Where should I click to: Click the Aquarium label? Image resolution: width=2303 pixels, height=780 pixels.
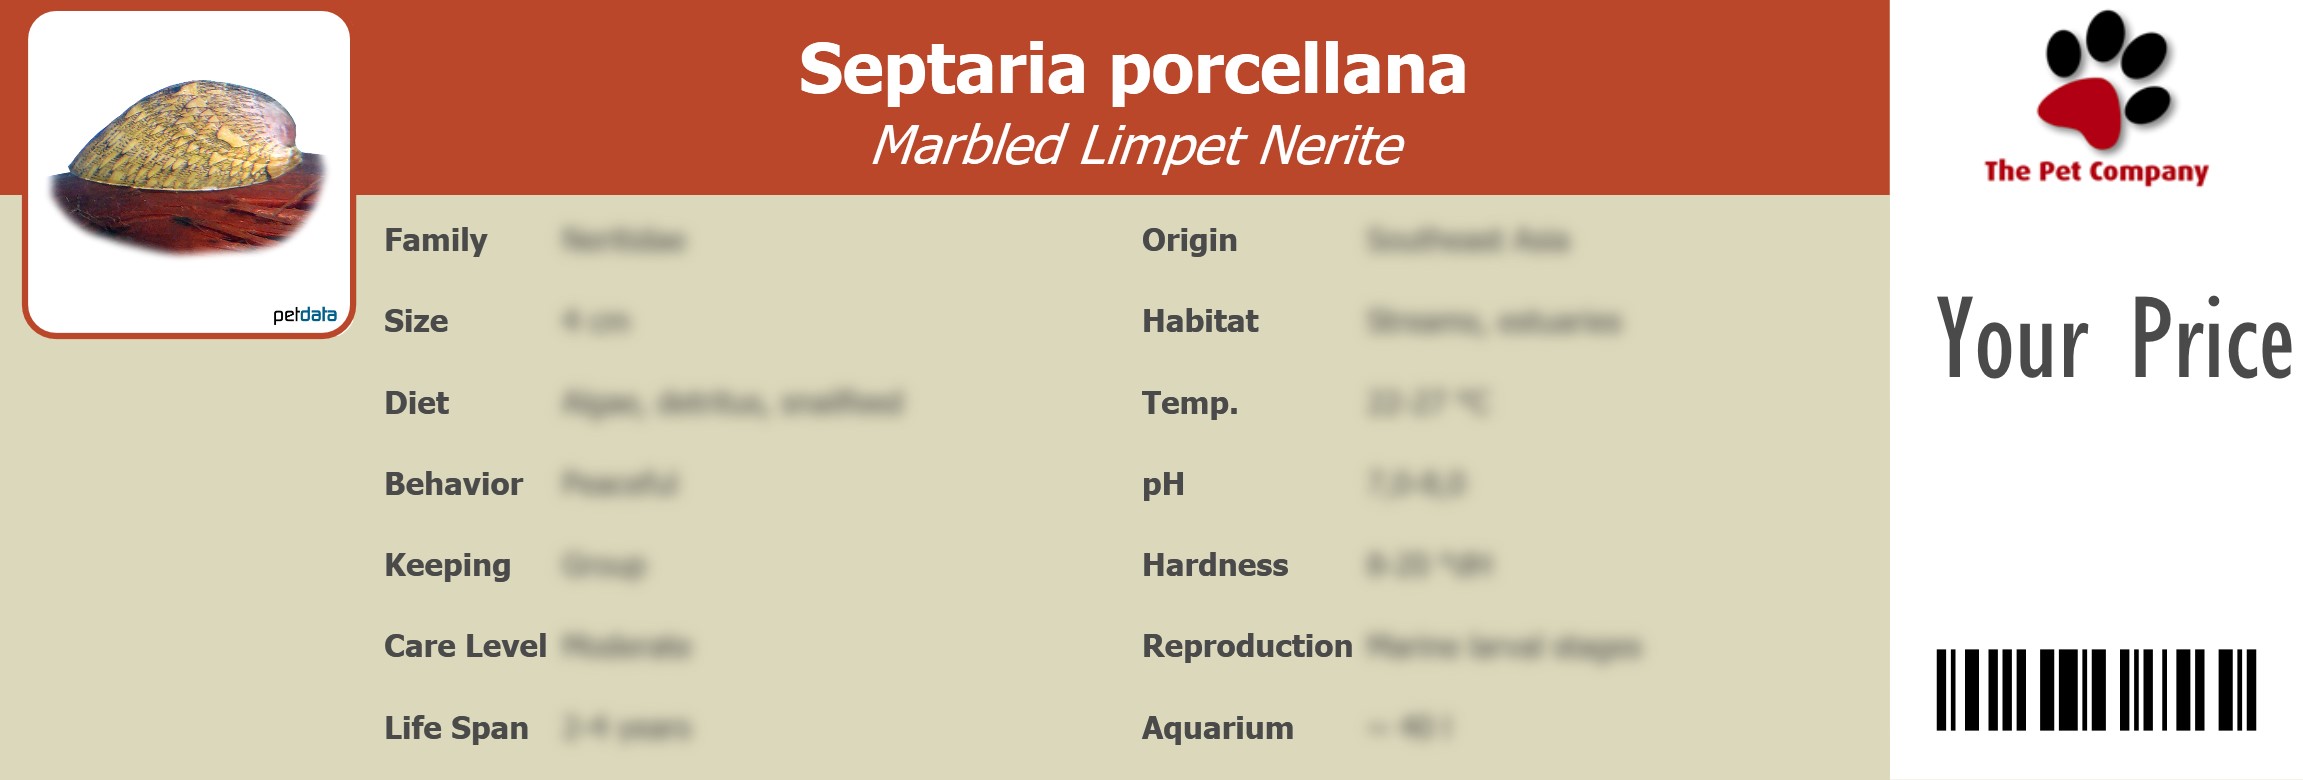(1218, 728)
